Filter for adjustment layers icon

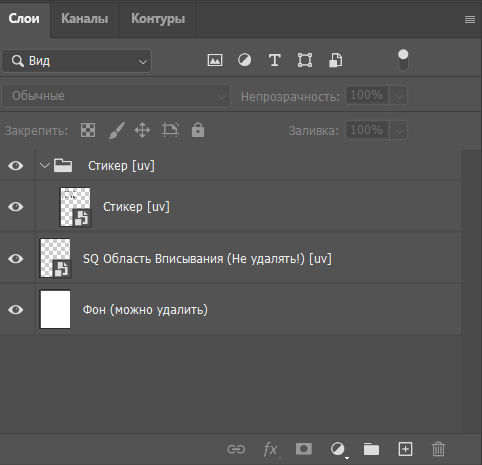click(x=244, y=60)
